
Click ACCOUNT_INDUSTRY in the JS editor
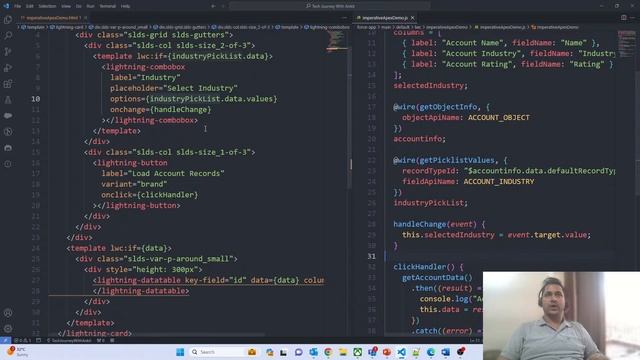point(499,182)
